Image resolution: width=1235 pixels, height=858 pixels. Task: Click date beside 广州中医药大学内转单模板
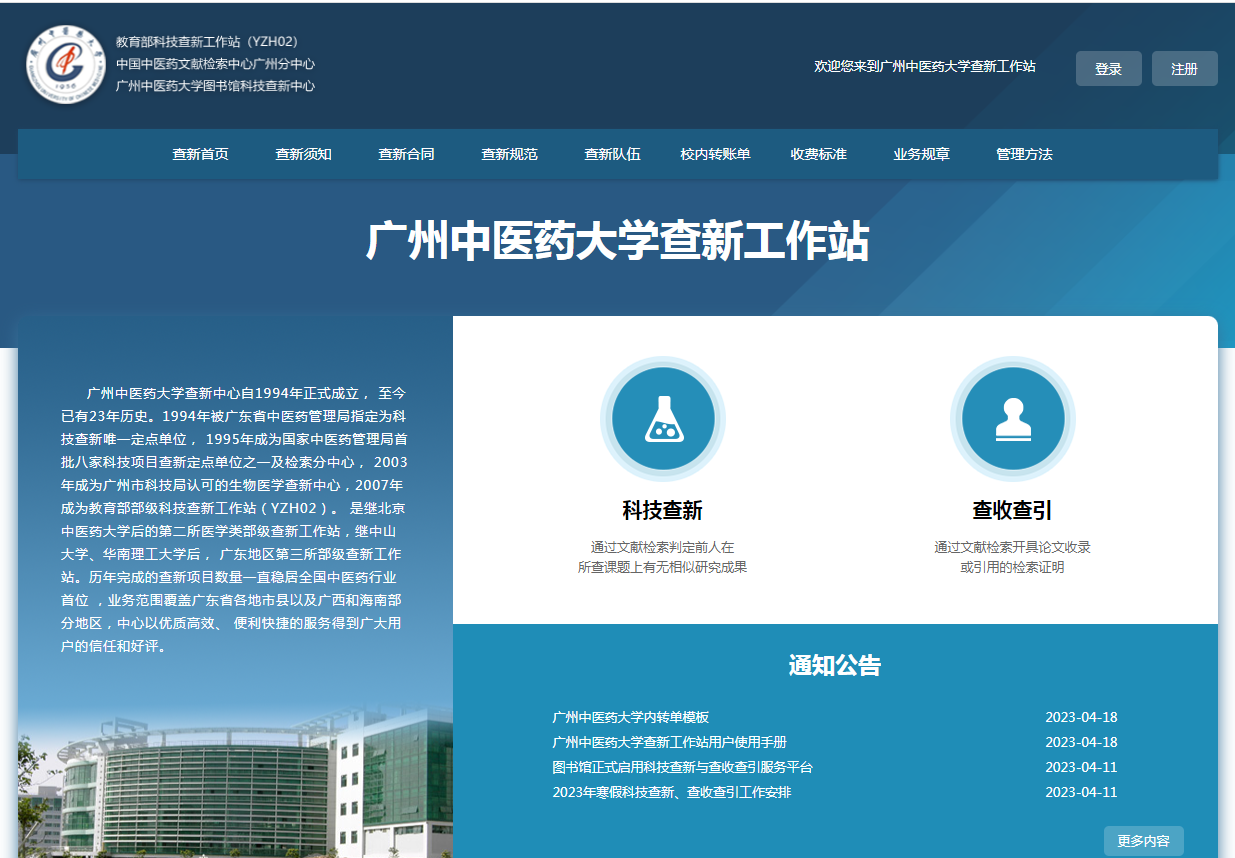tap(1082, 717)
